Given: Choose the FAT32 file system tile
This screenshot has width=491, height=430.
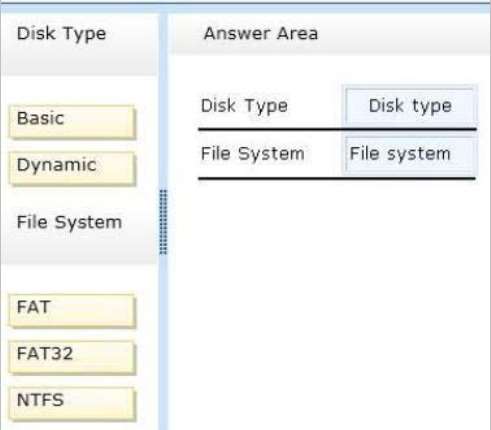Looking at the screenshot, I should coord(72,357).
